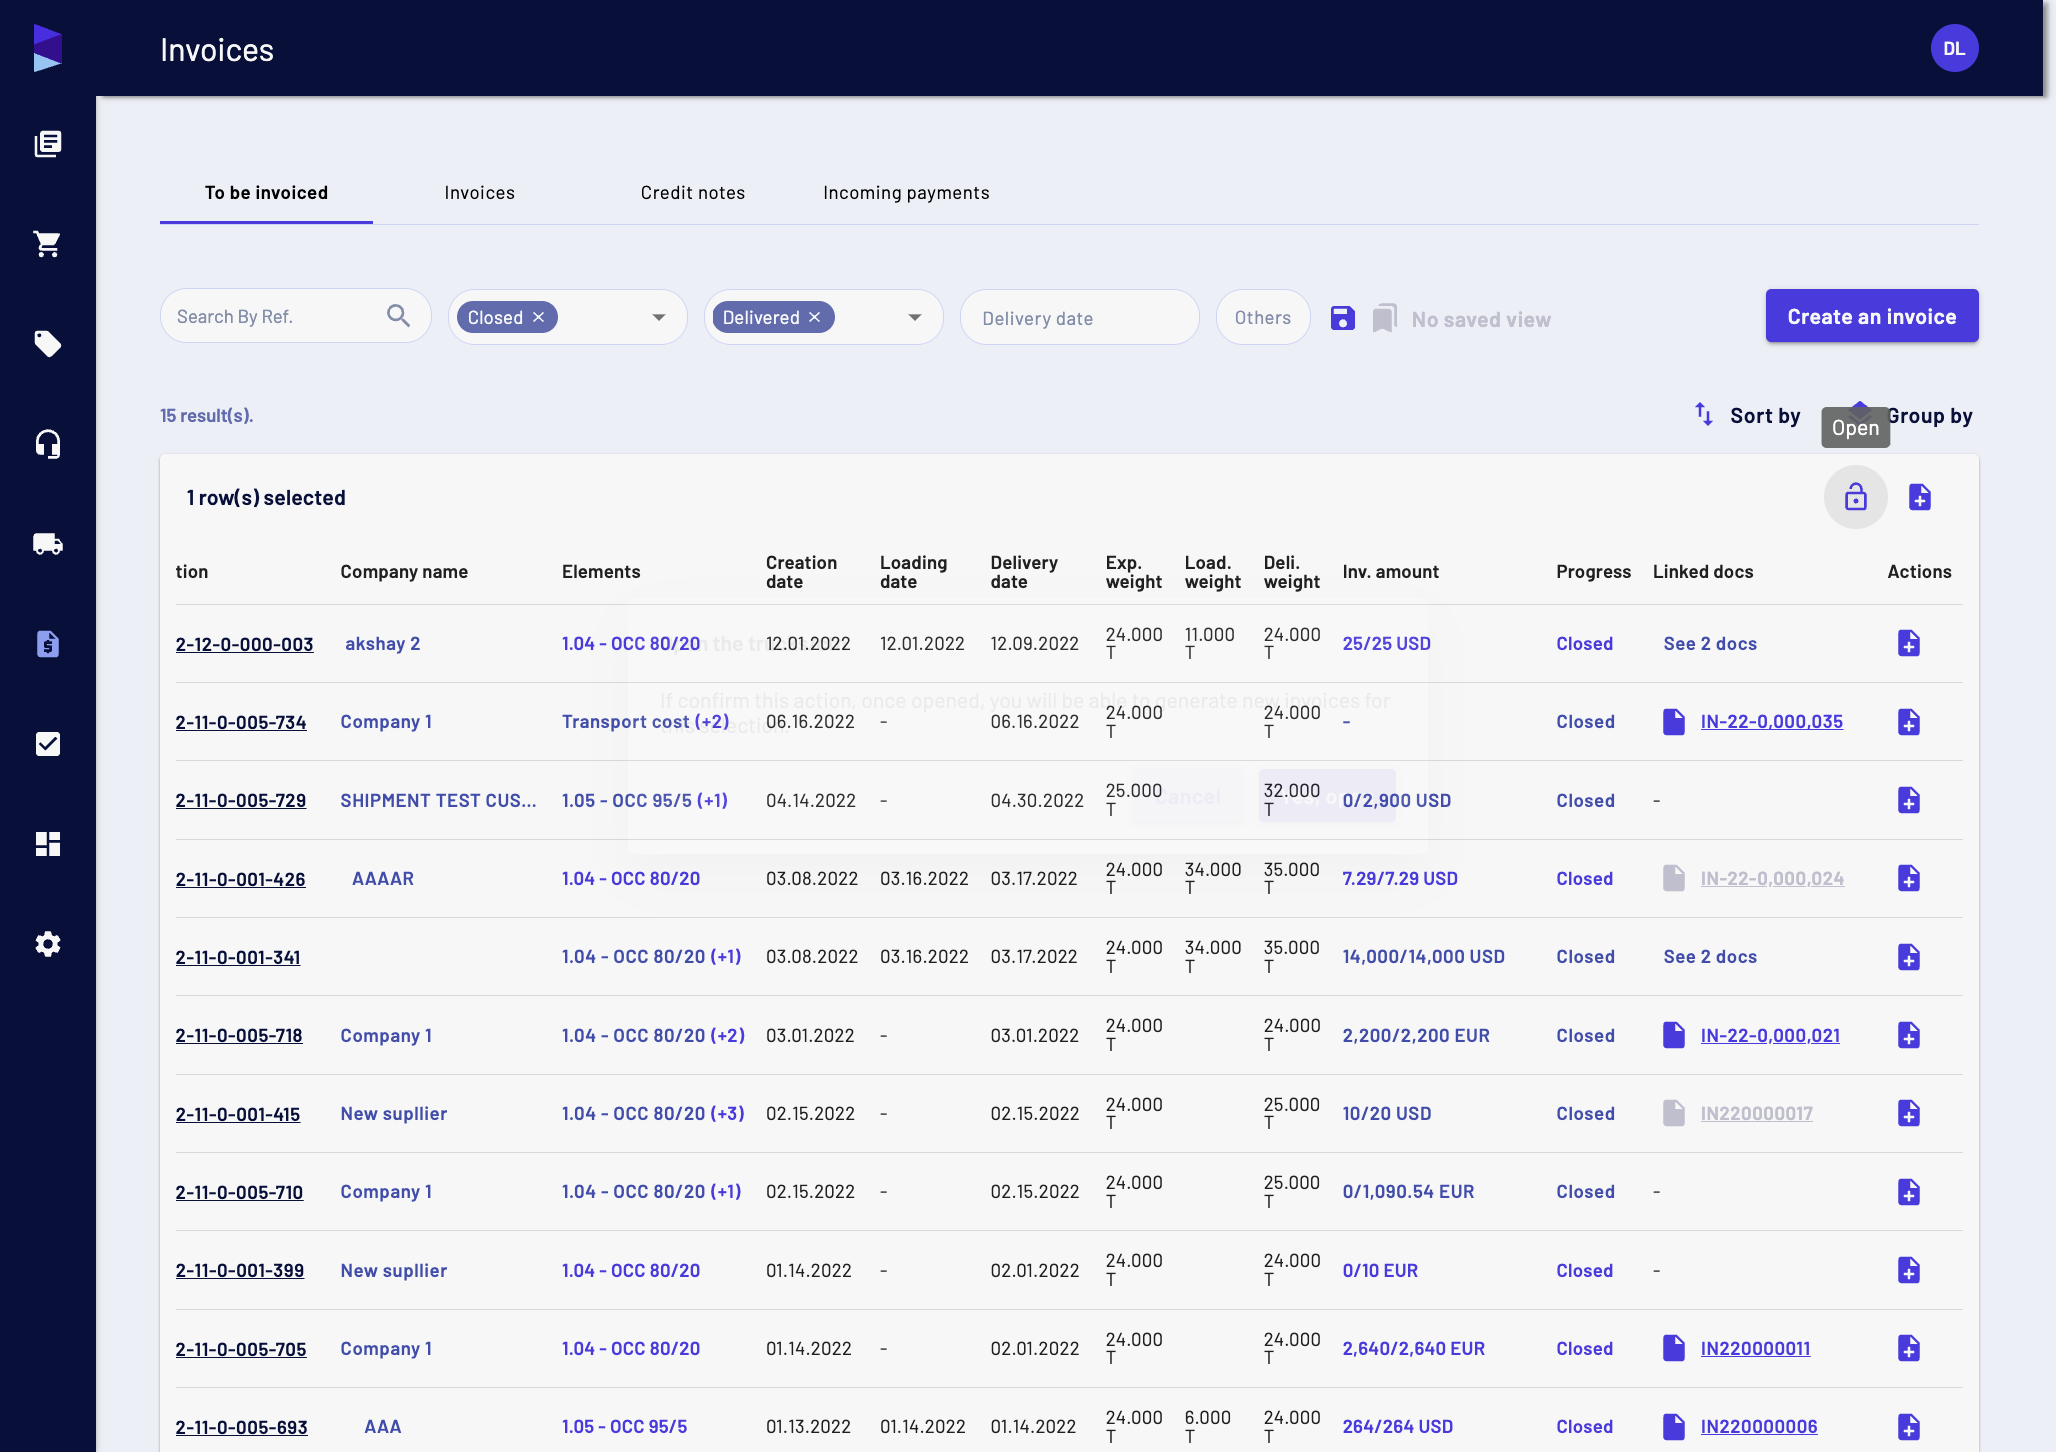This screenshot has height=1452, width=2056.
Task: Click the create invoice icon beside unlock
Action: [x=1920, y=497]
